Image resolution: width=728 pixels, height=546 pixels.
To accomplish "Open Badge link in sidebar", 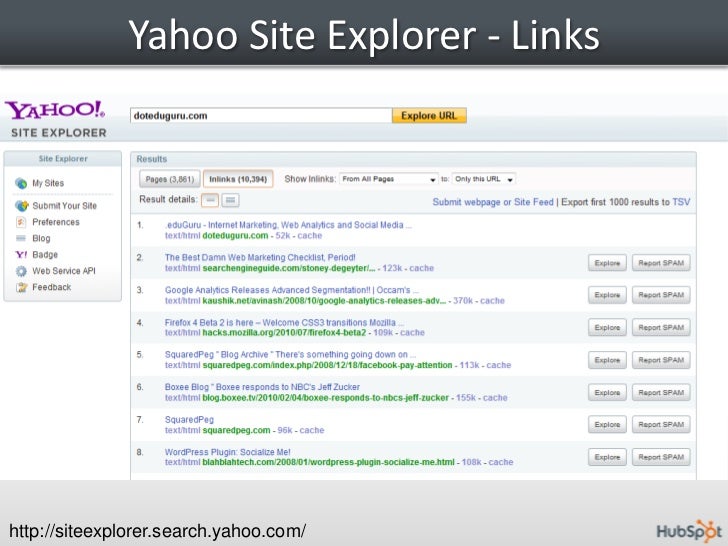I will coord(45,254).
